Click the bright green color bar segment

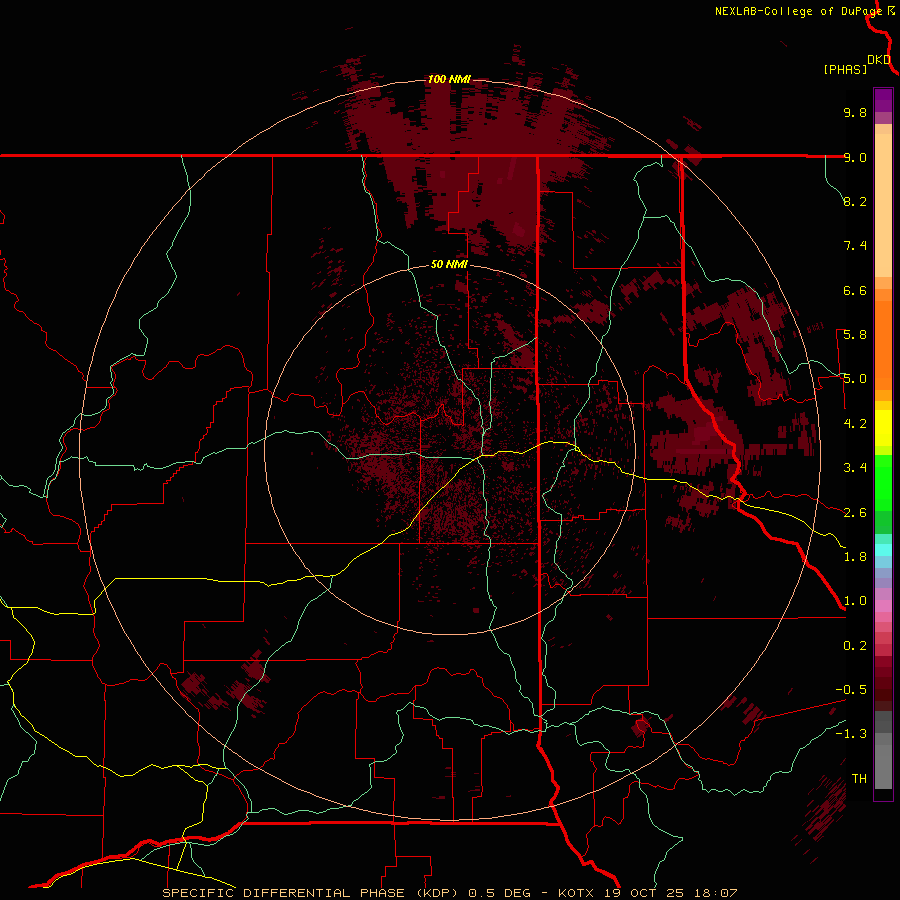[883, 482]
